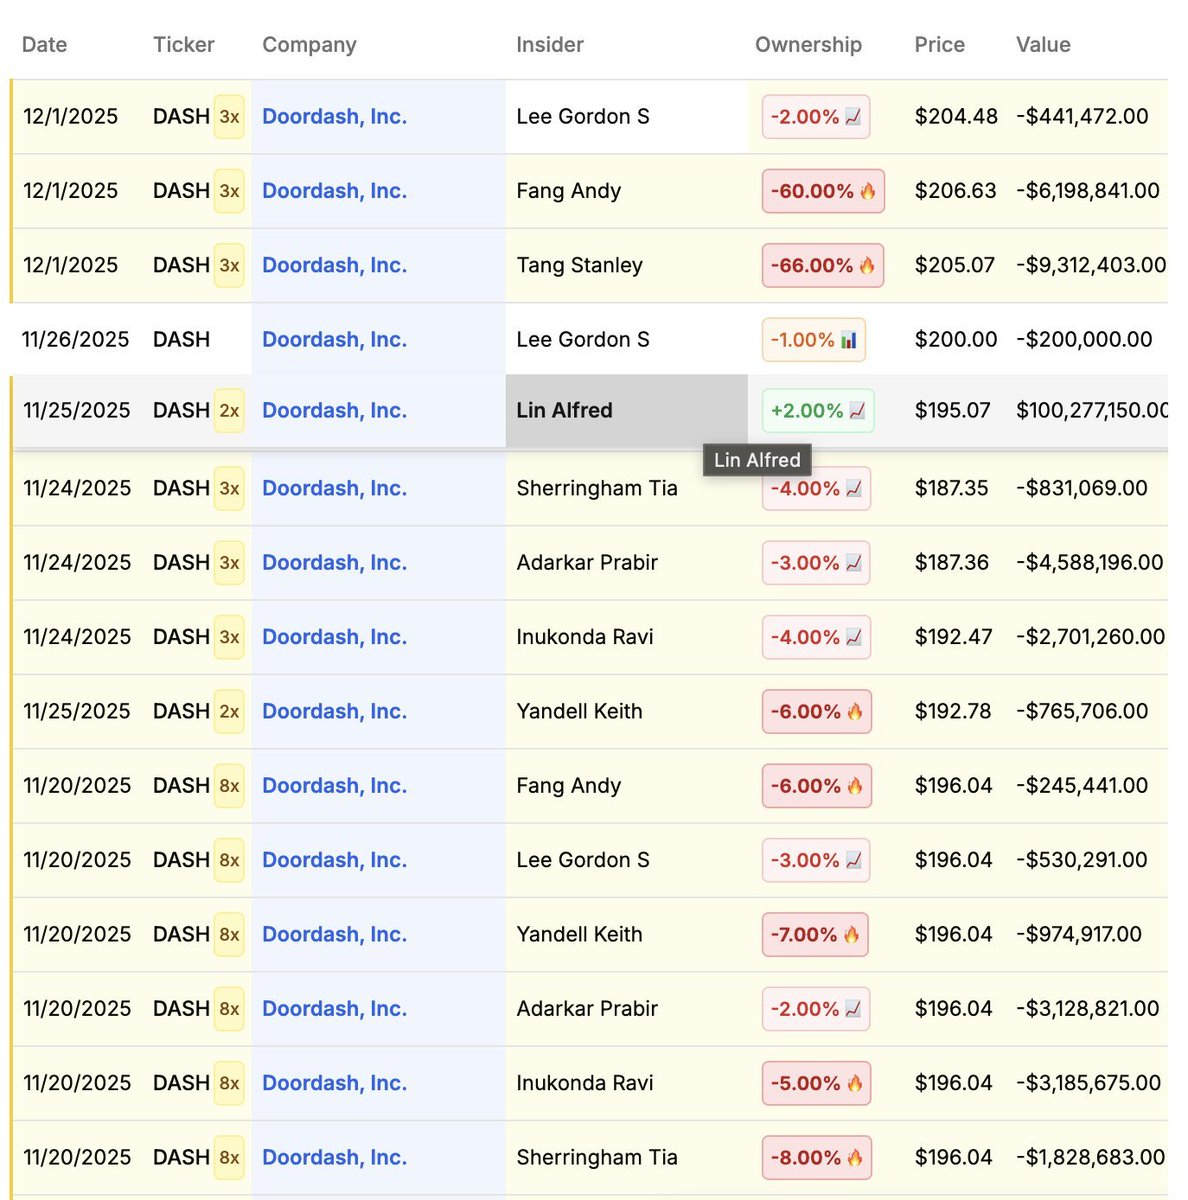Click the value -$1,828,683.00
1188x1200 pixels.
coord(1090,1157)
